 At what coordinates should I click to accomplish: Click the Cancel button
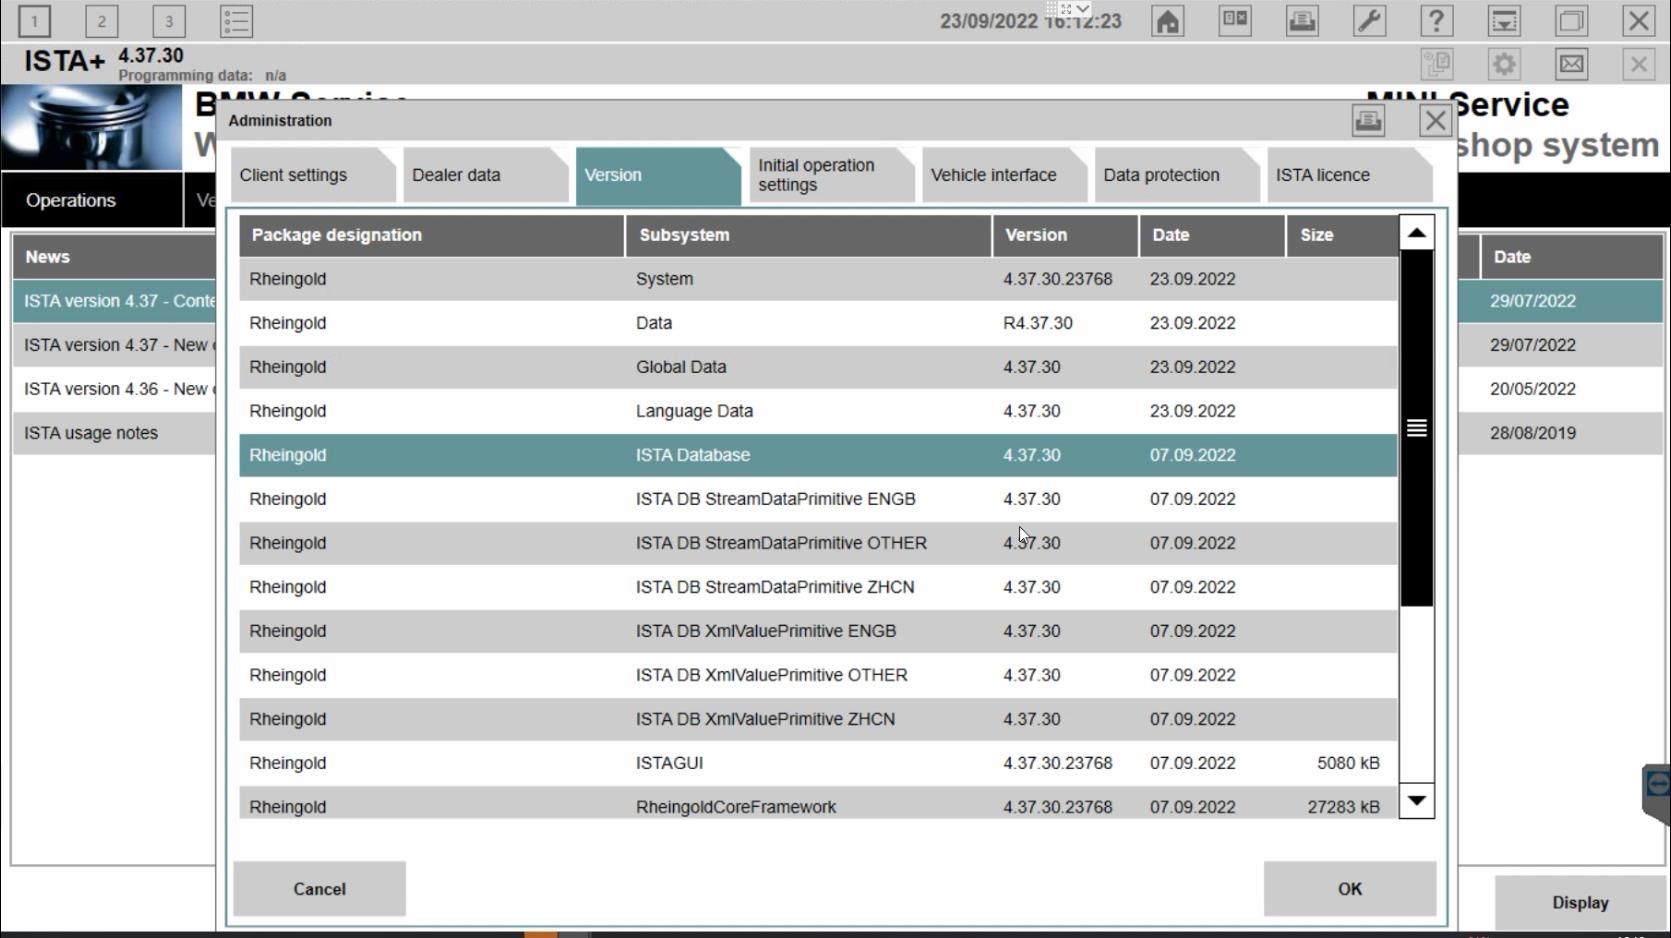point(320,889)
